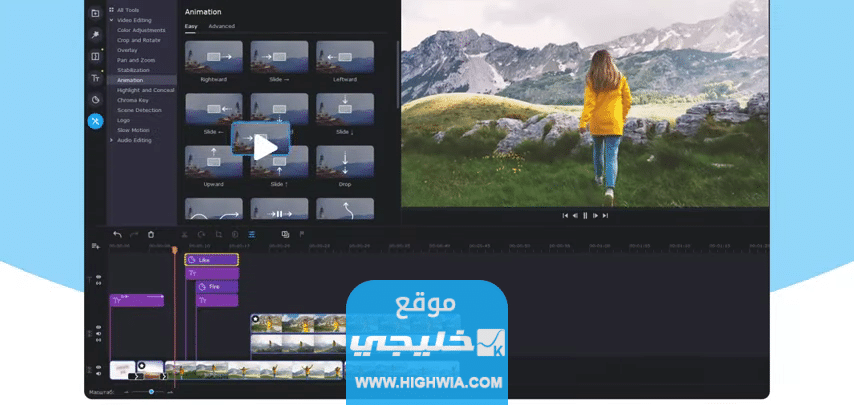This screenshot has height=405, width=854.
Task: Step back one frame in player
Action: [x=575, y=216]
